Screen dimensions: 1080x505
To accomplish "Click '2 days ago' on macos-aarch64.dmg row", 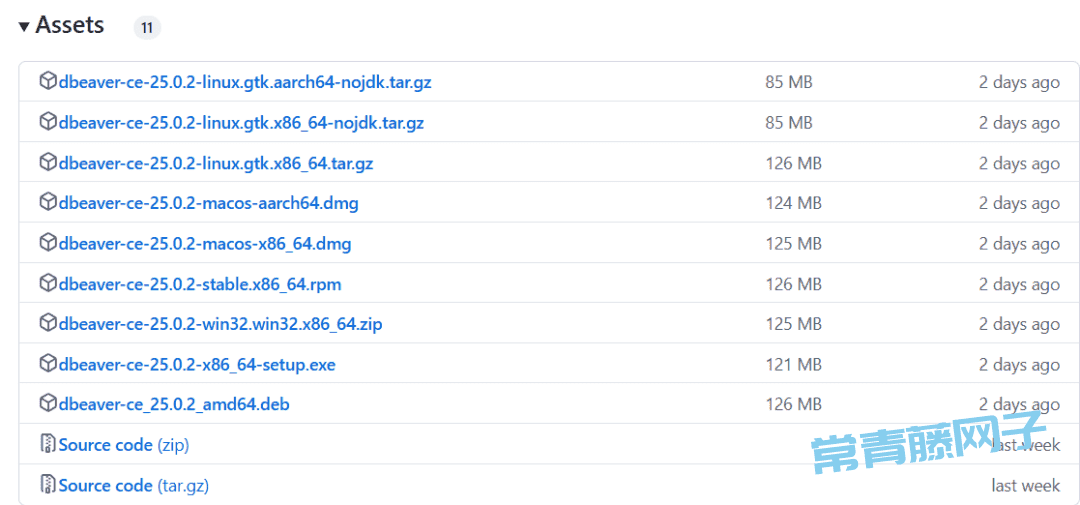I will 1019,204.
